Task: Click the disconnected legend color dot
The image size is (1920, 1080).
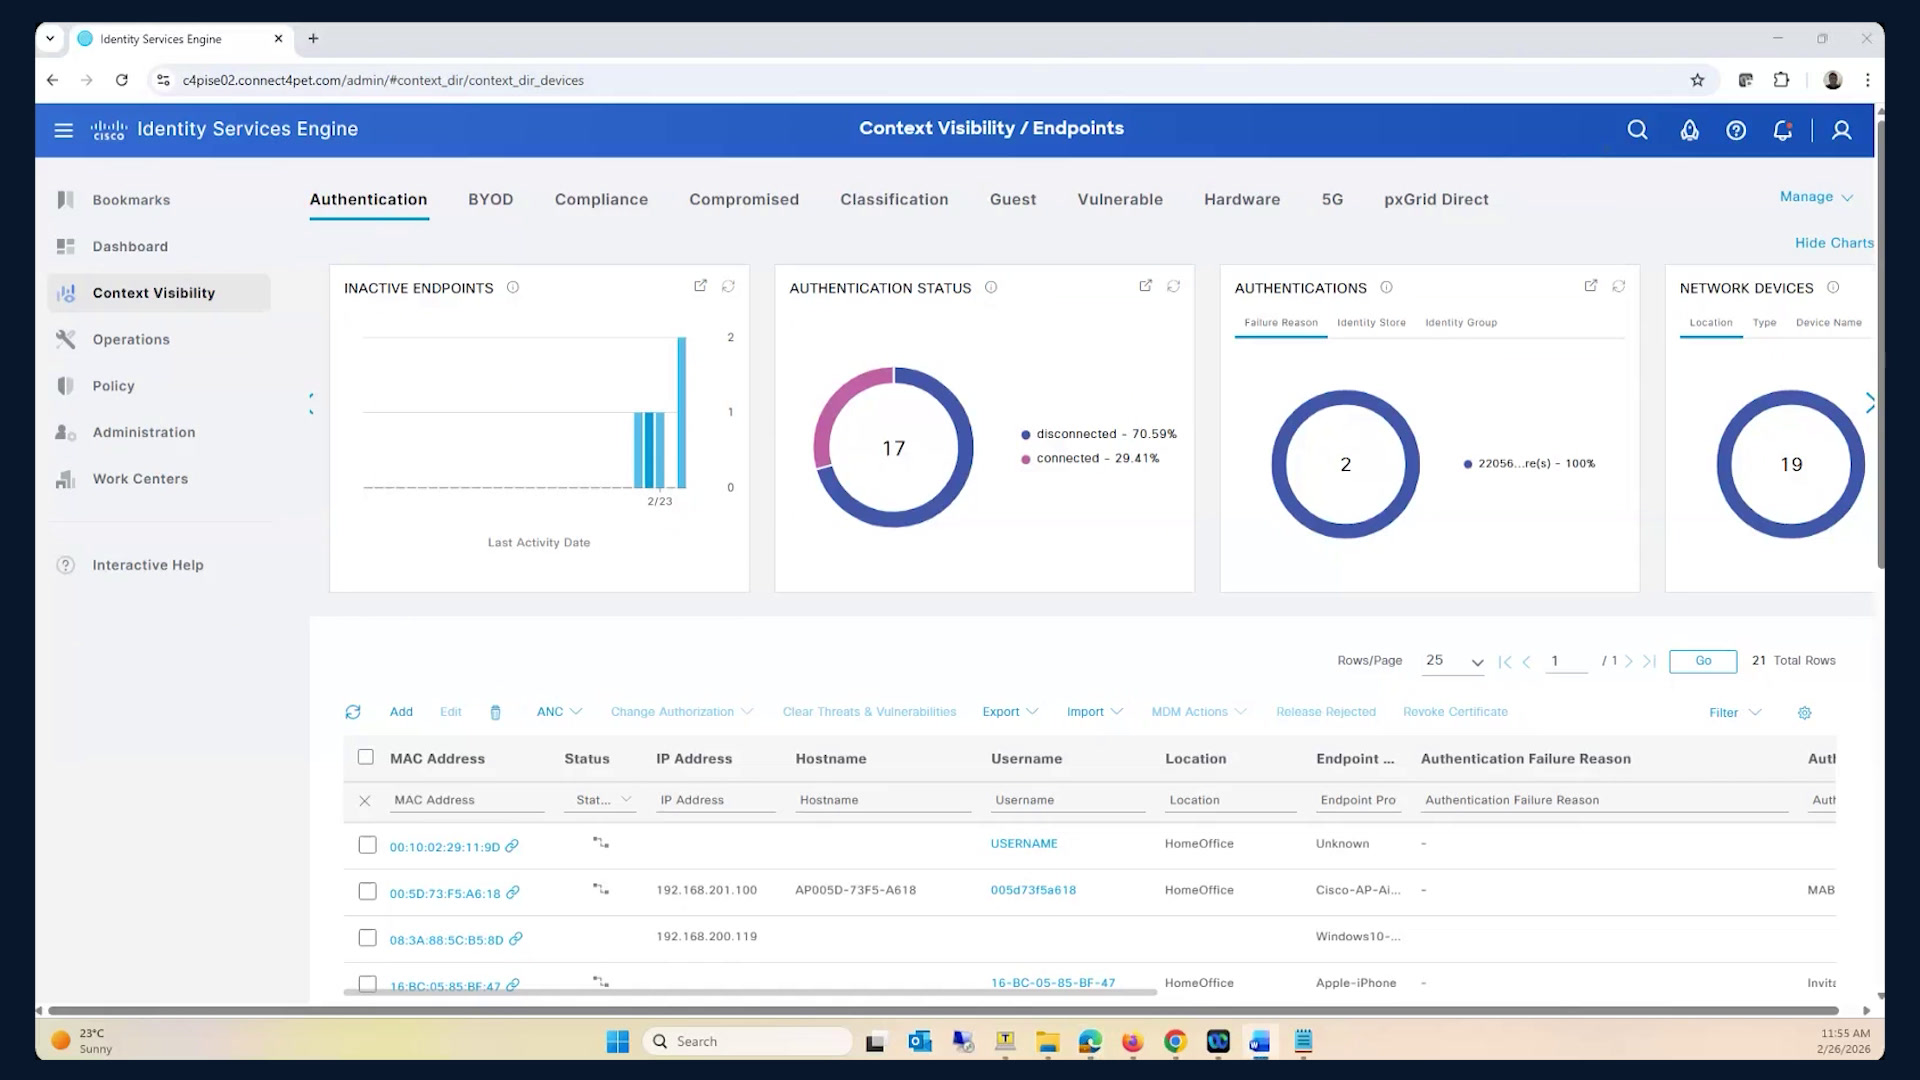Action: [1025, 435]
